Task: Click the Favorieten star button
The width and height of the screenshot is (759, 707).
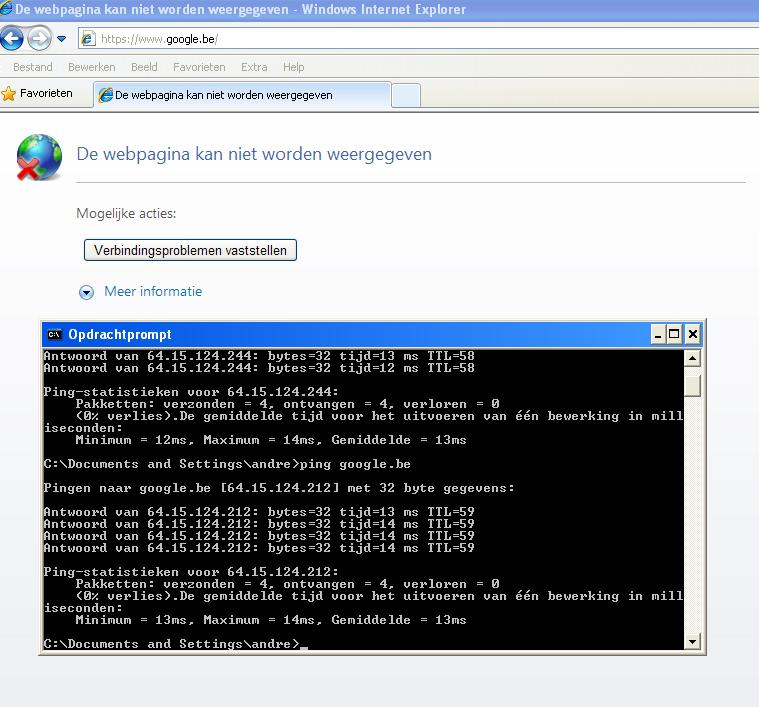Action: [x=37, y=93]
